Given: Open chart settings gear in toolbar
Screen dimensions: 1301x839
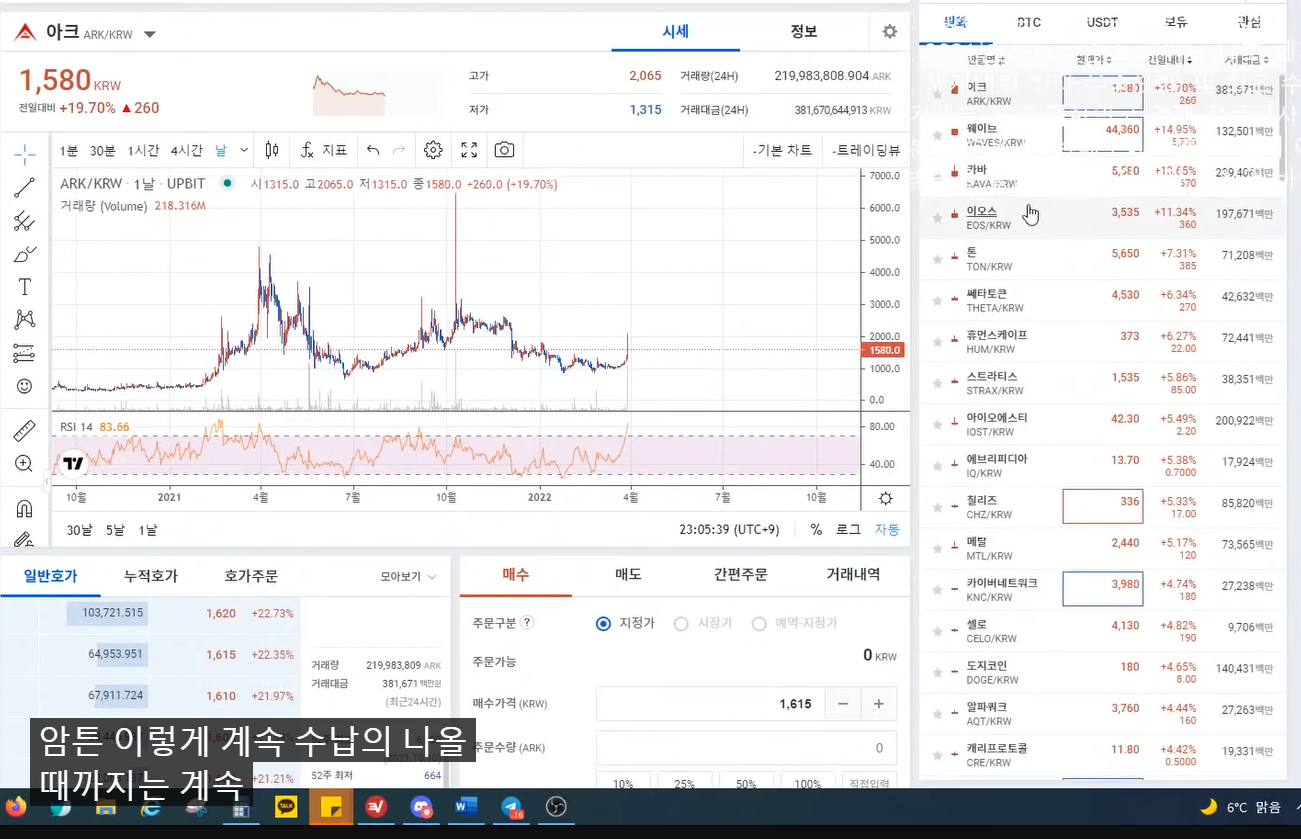Looking at the screenshot, I should coord(433,150).
